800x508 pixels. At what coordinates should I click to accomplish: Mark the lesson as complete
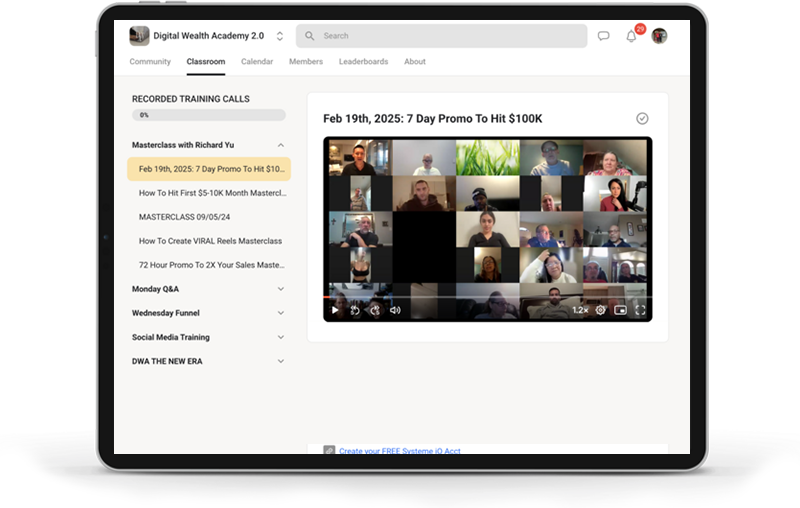coord(642,118)
